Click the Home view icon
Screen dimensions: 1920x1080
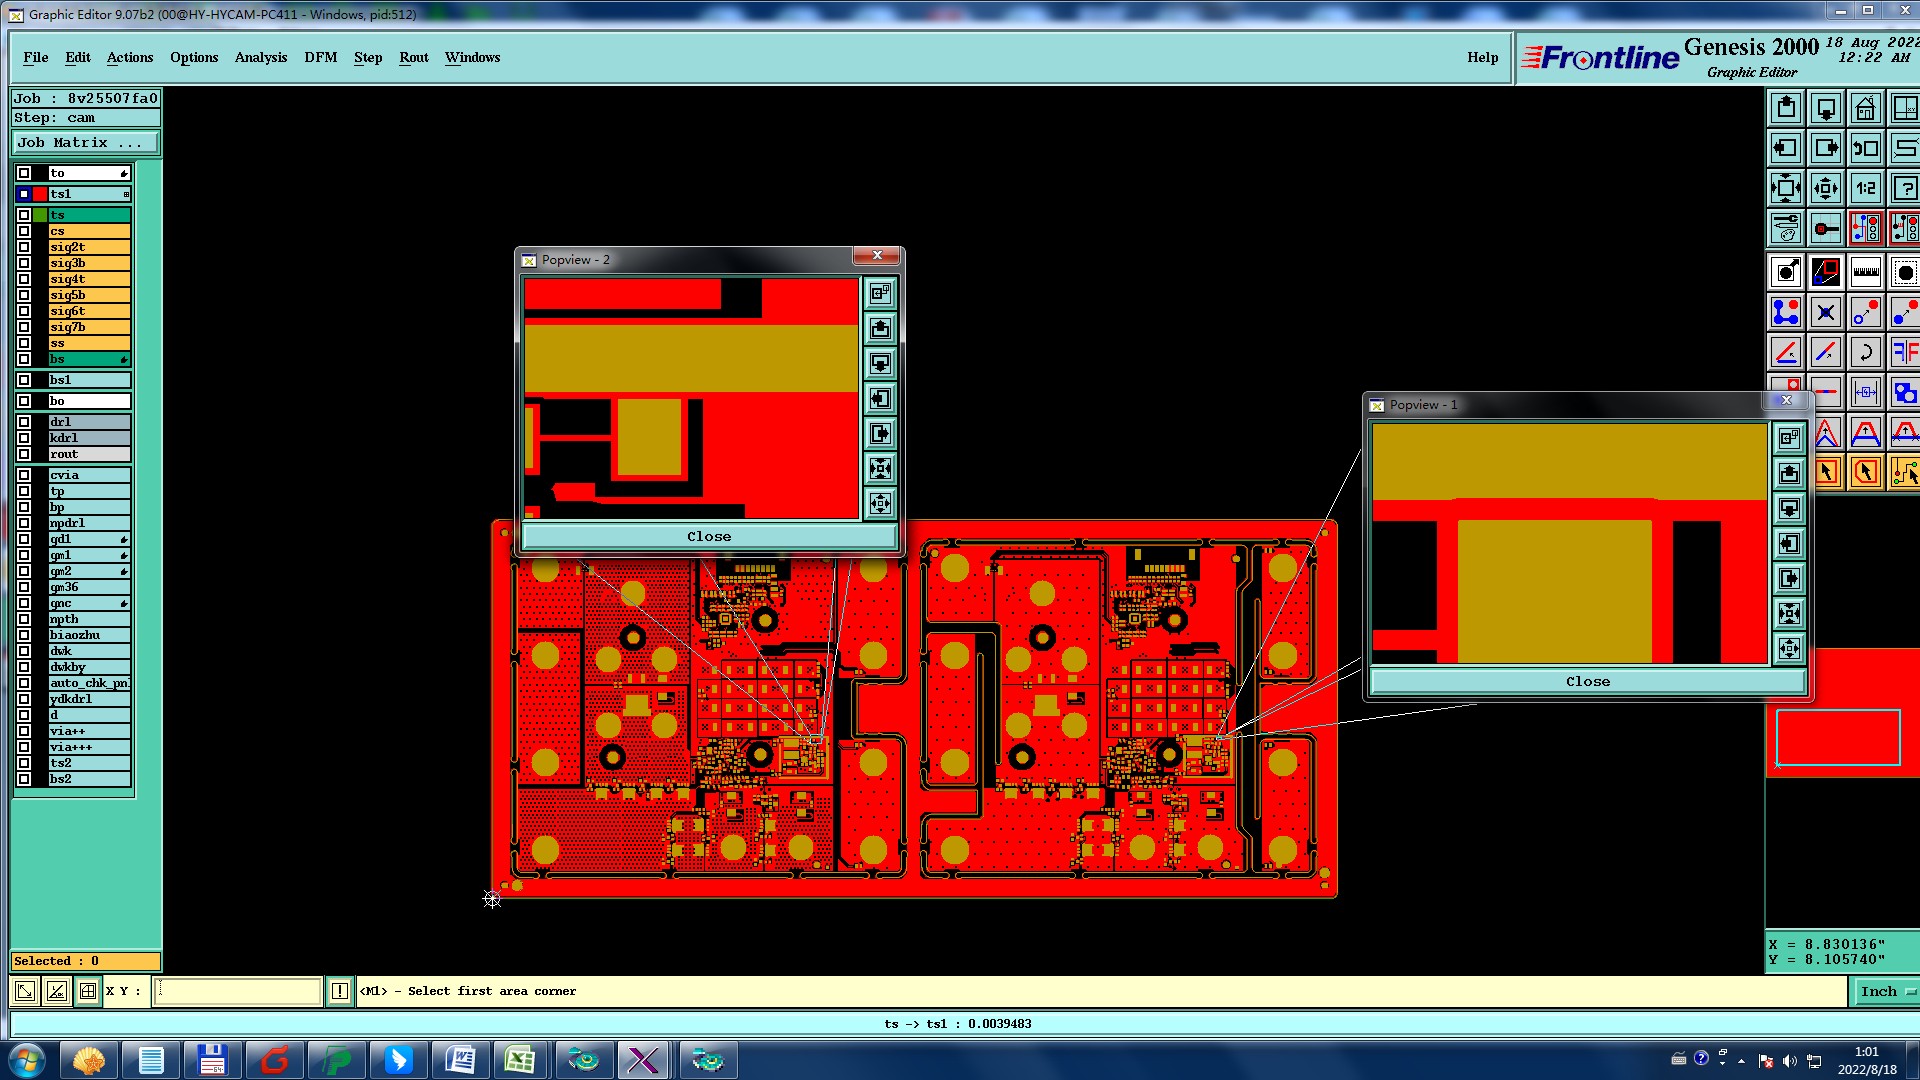click(x=1865, y=108)
